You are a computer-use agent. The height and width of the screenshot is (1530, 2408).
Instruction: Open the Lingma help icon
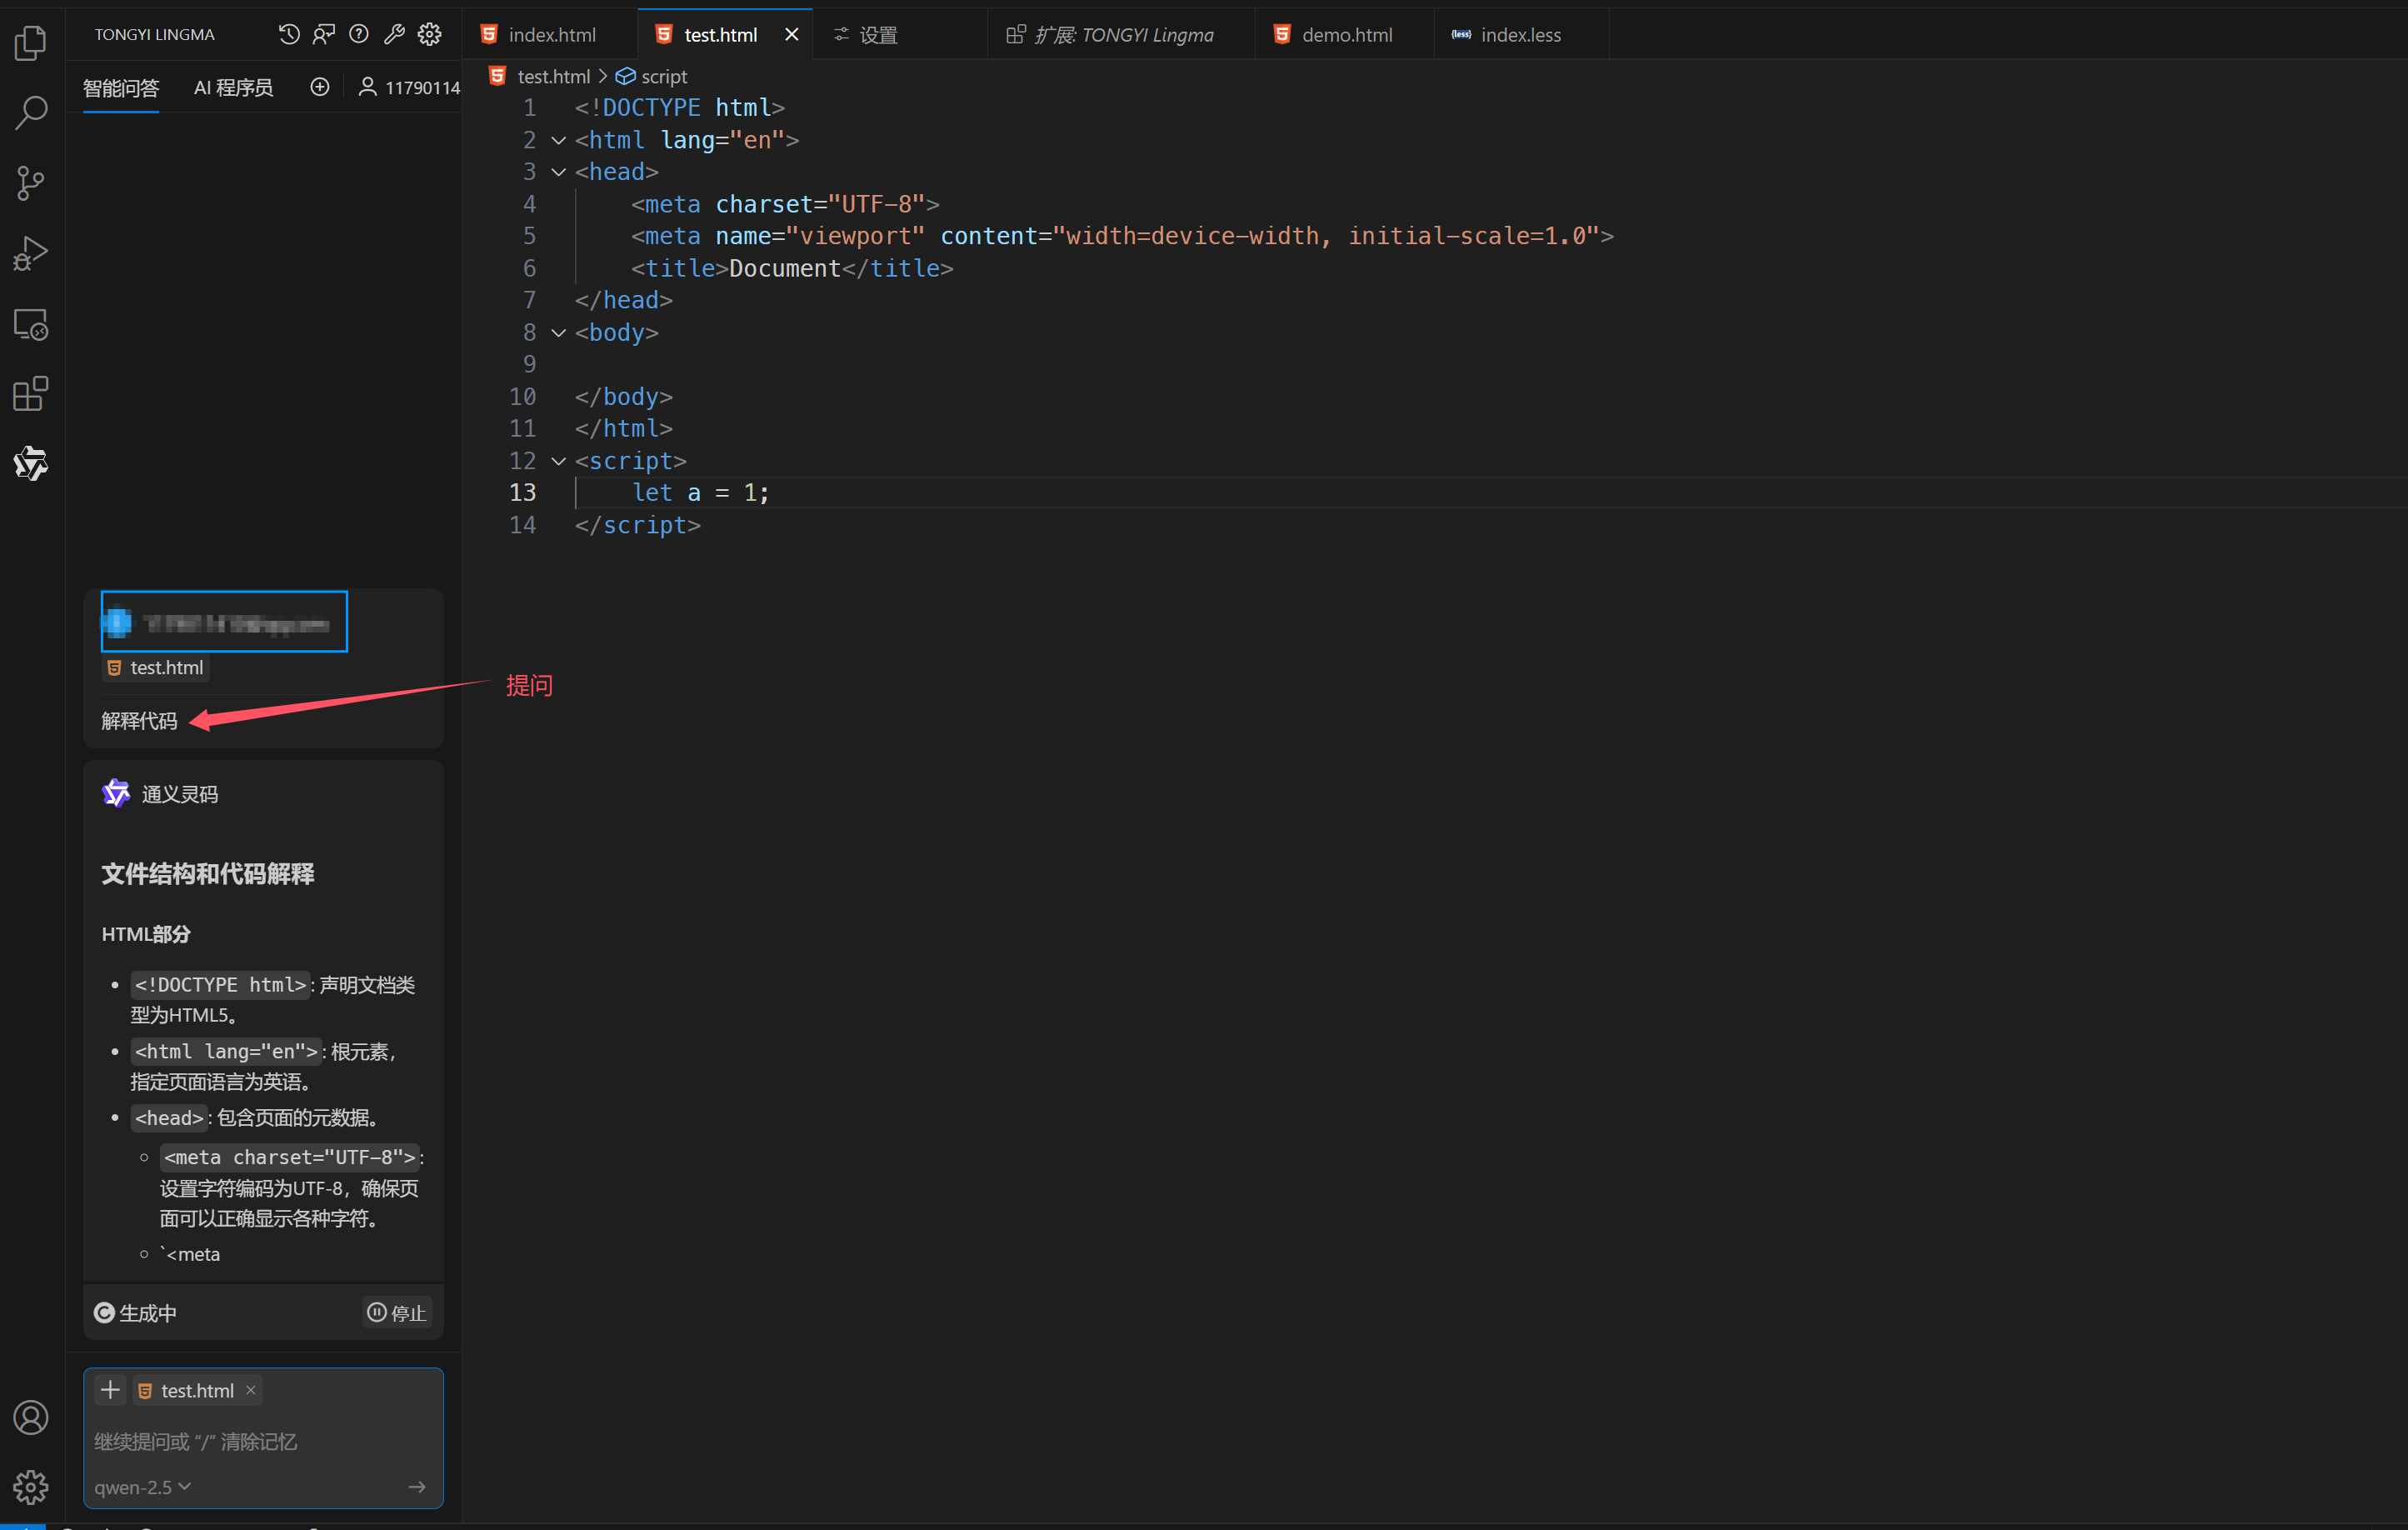coord(359,34)
